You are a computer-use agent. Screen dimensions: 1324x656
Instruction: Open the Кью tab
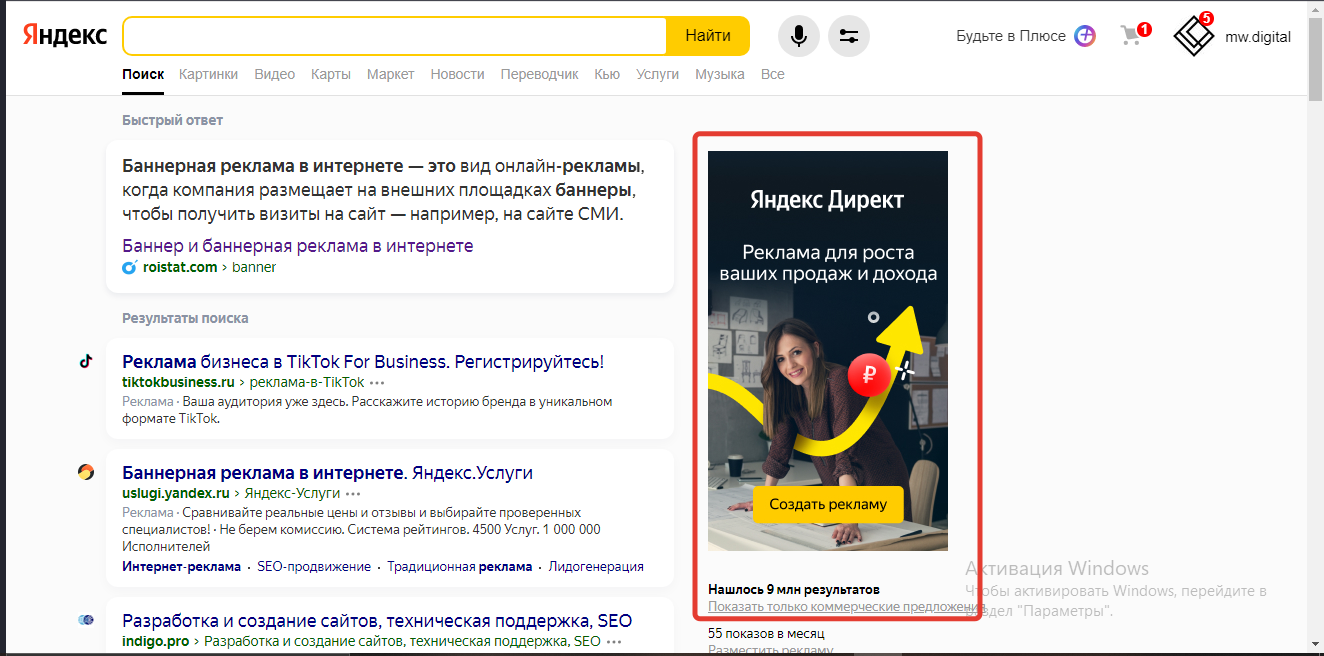[x=607, y=74]
